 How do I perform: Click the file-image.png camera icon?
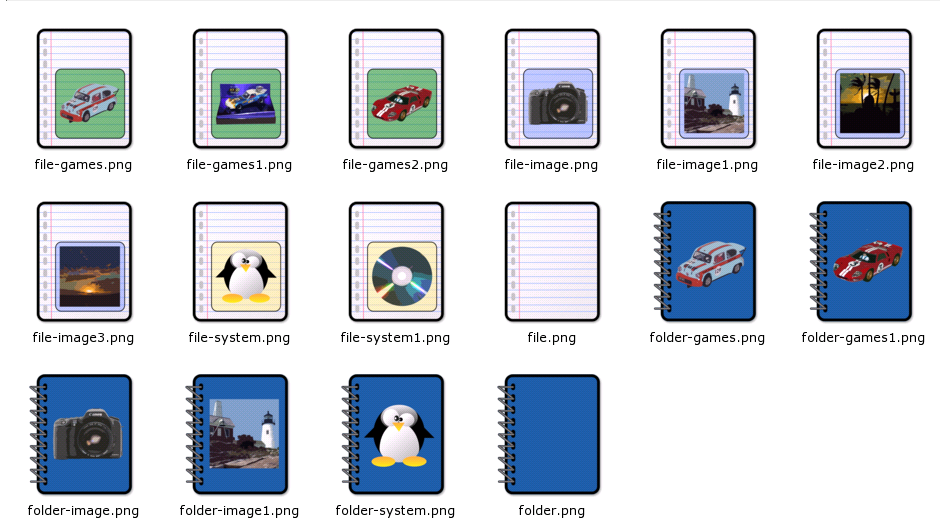pos(552,89)
